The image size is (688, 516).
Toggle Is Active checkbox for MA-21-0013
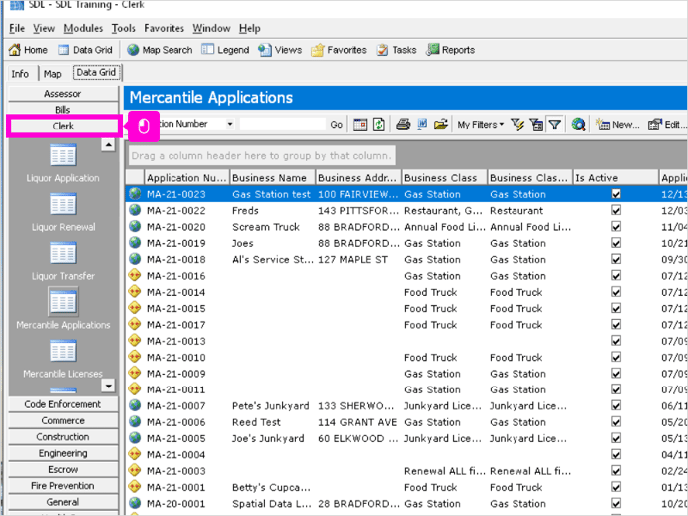pyautogui.click(x=616, y=341)
